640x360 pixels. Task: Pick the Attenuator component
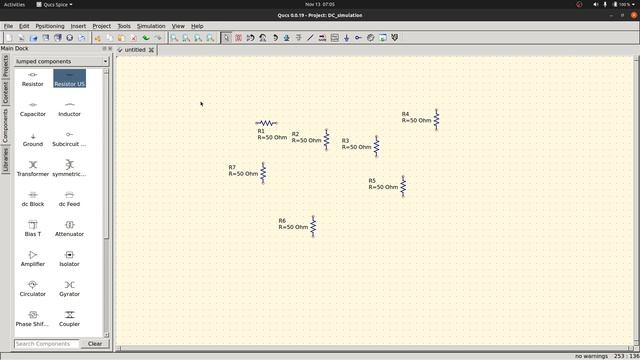(x=69, y=229)
